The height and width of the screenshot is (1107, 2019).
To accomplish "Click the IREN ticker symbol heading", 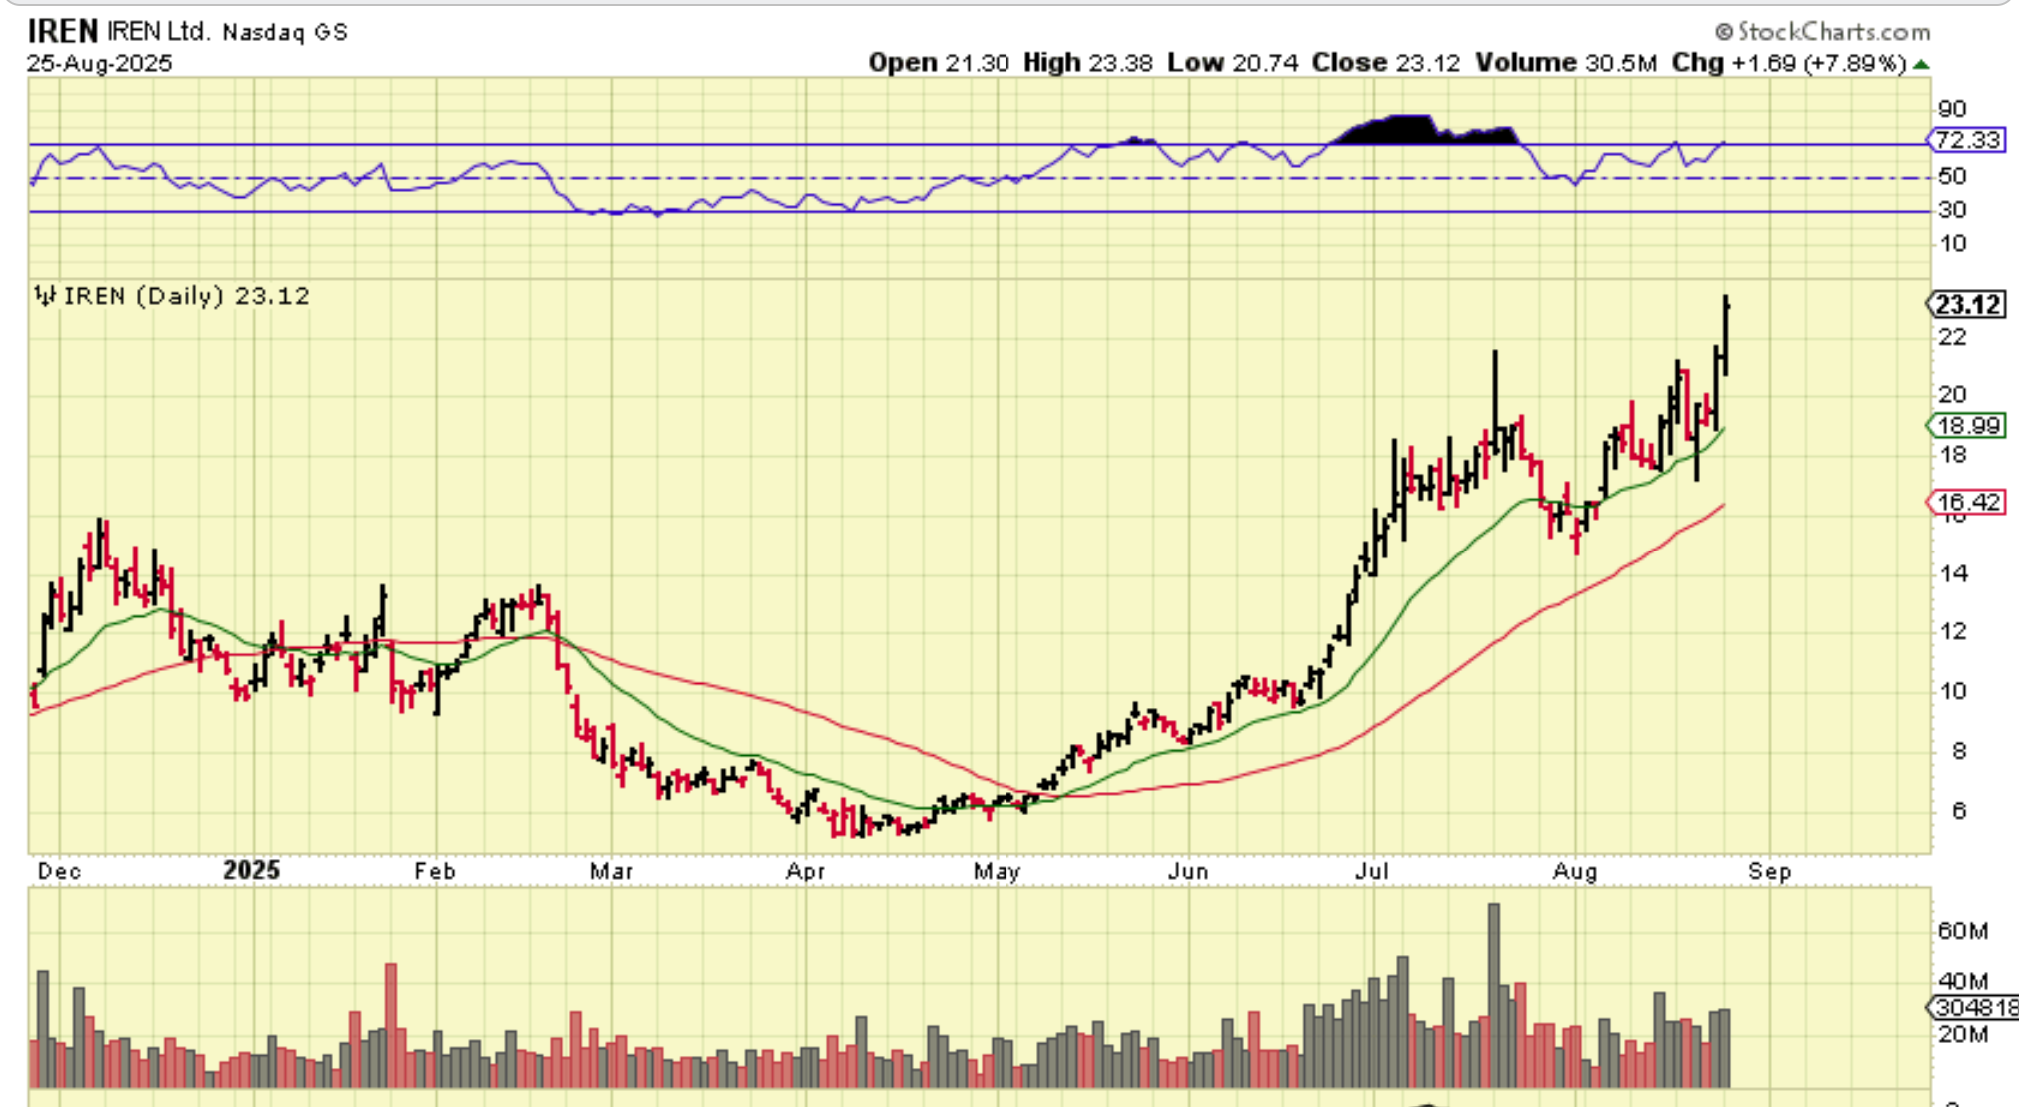I will click(x=62, y=31).
